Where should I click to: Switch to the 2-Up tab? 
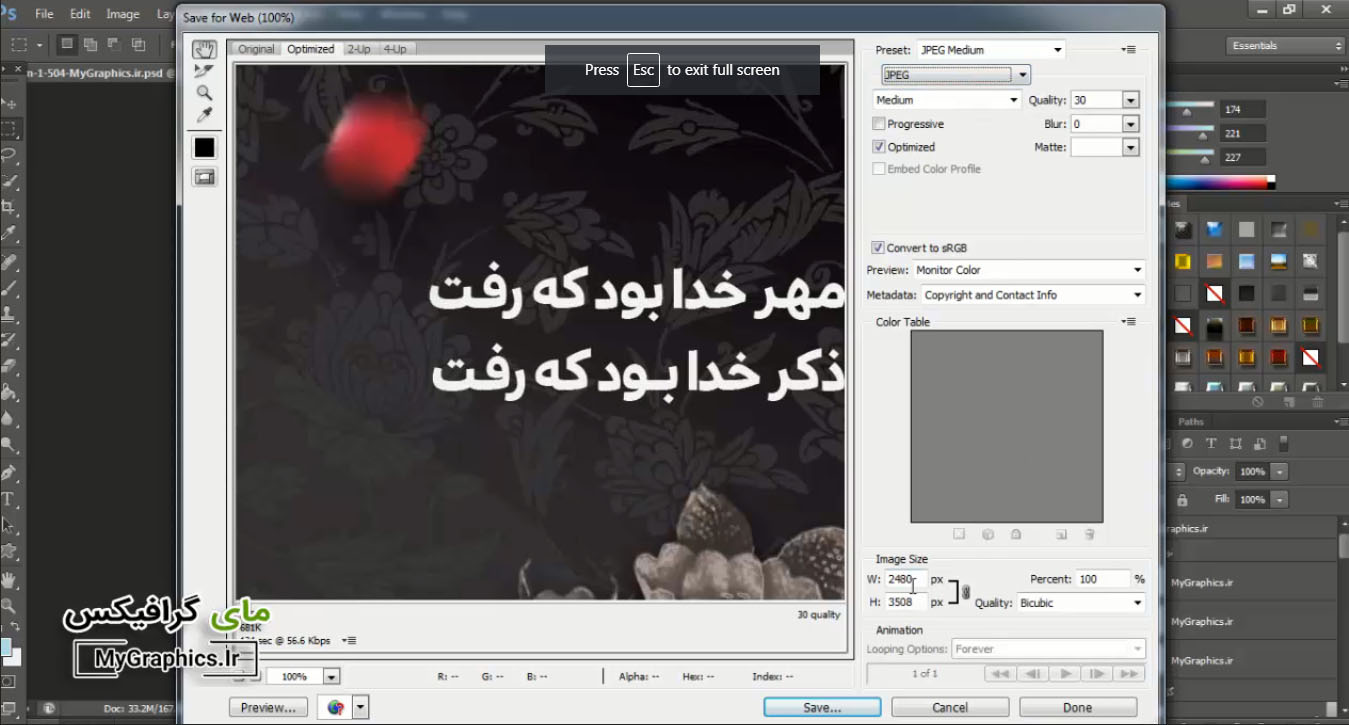click(x=360, y=48)
